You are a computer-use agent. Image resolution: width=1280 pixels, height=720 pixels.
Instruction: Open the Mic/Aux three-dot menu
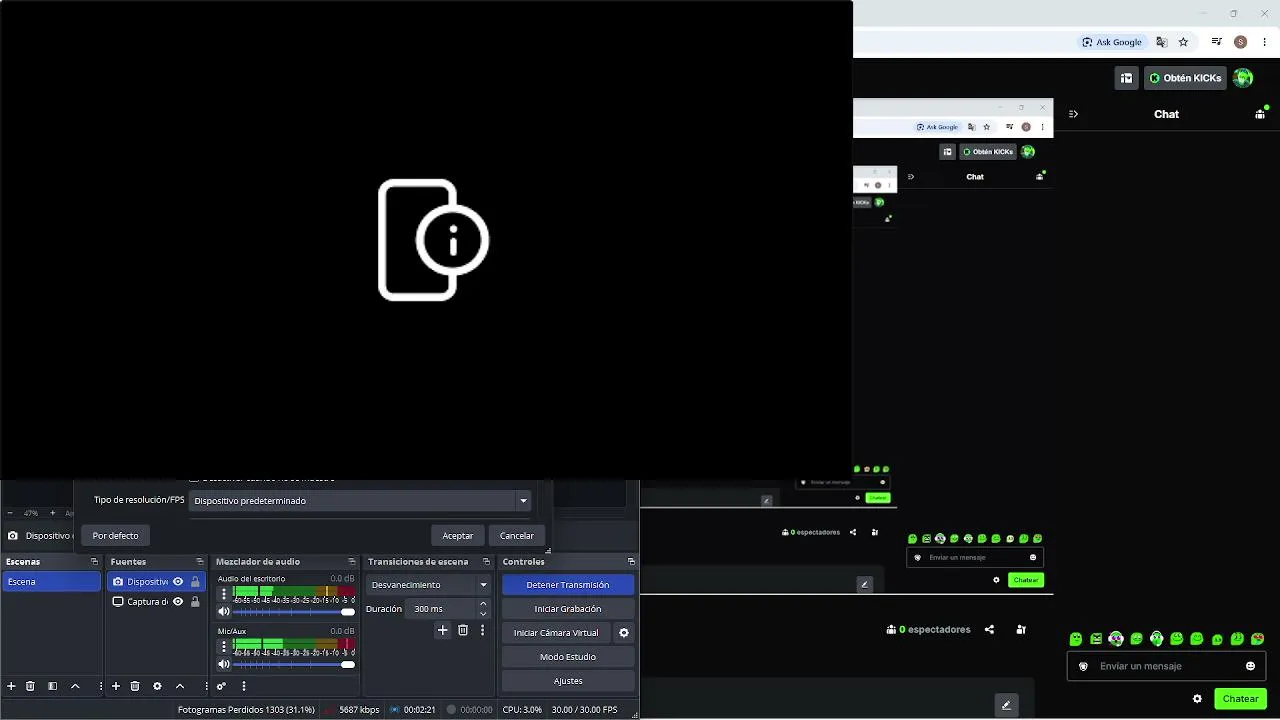tap(224, 646)
